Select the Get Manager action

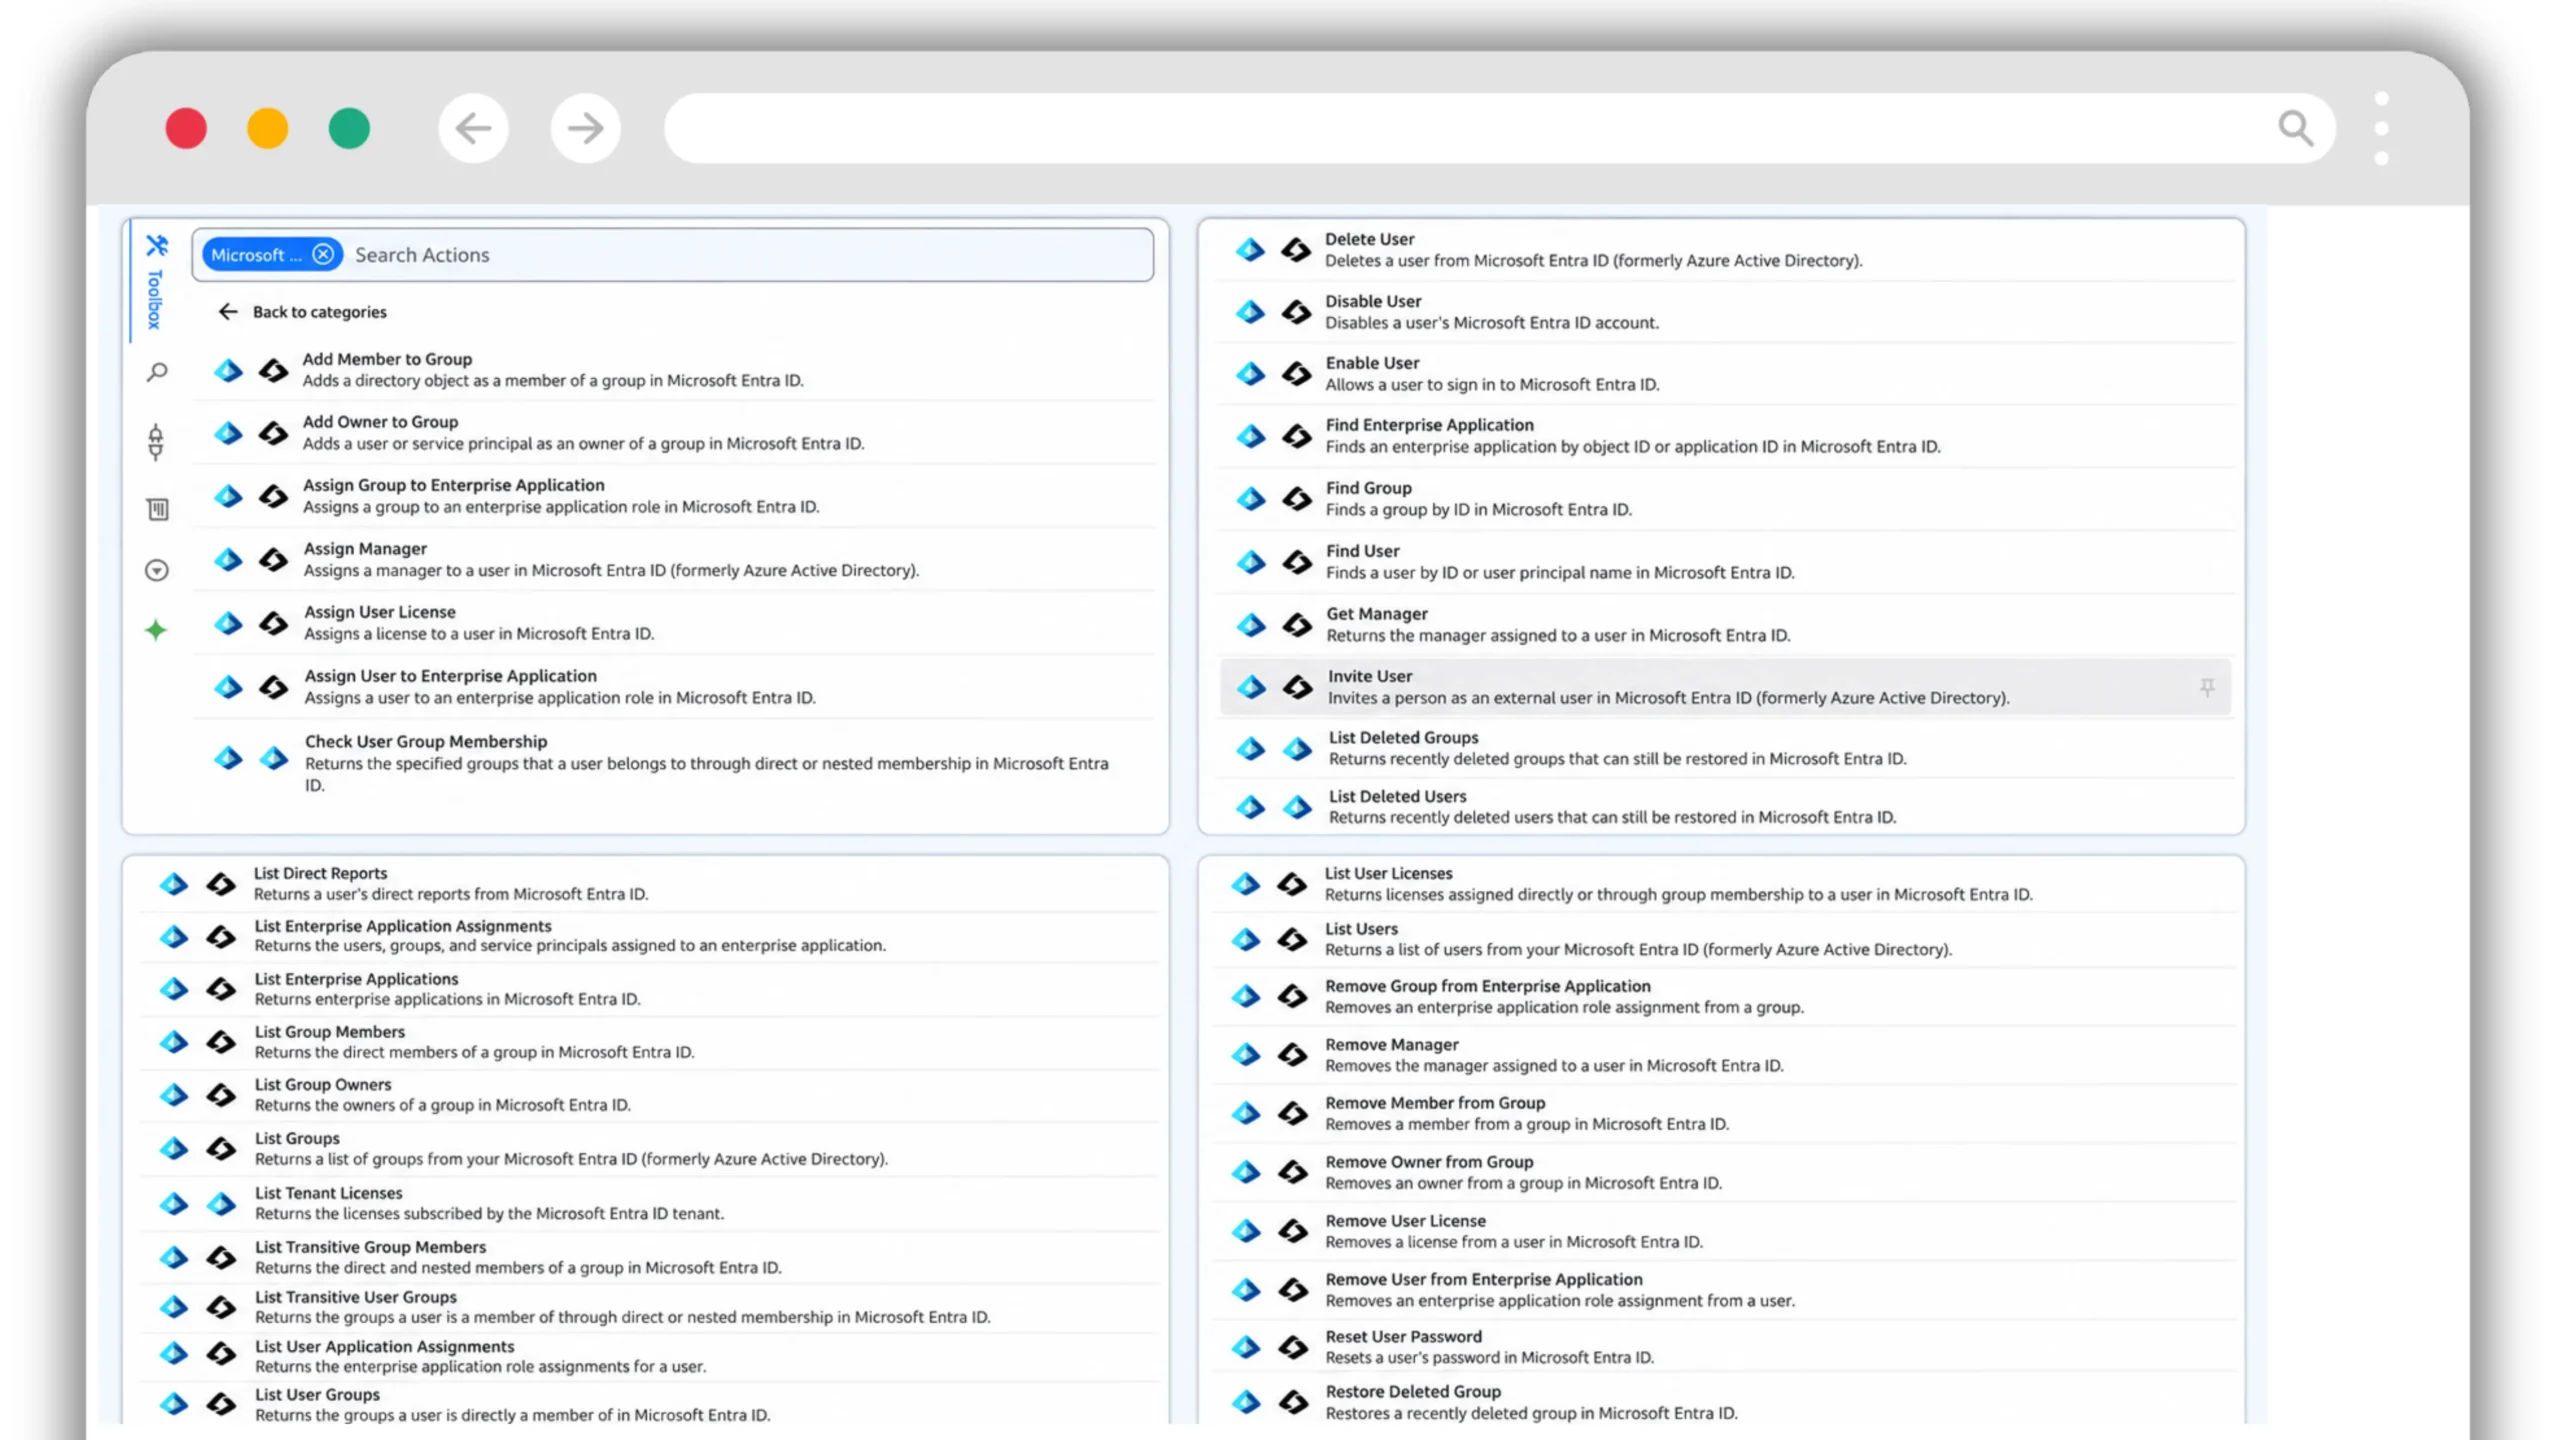[1725, 625]
